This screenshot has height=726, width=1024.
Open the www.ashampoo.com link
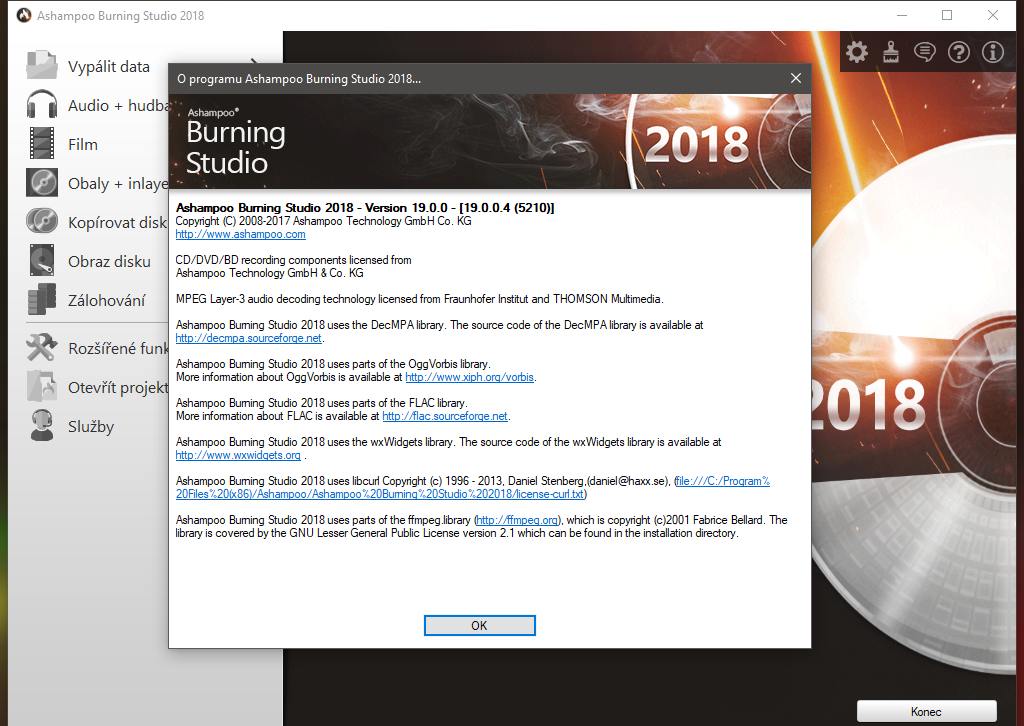240,234
